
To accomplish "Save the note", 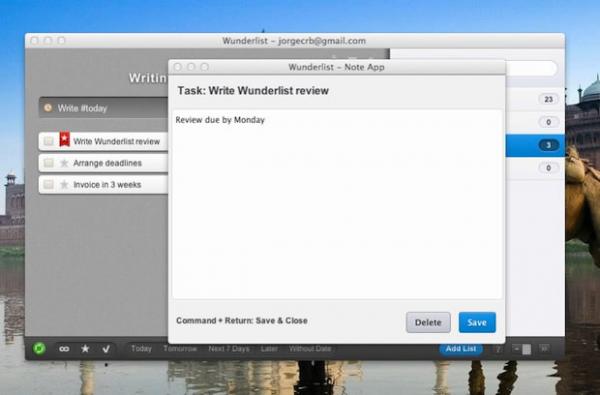I will click(477, 322).
